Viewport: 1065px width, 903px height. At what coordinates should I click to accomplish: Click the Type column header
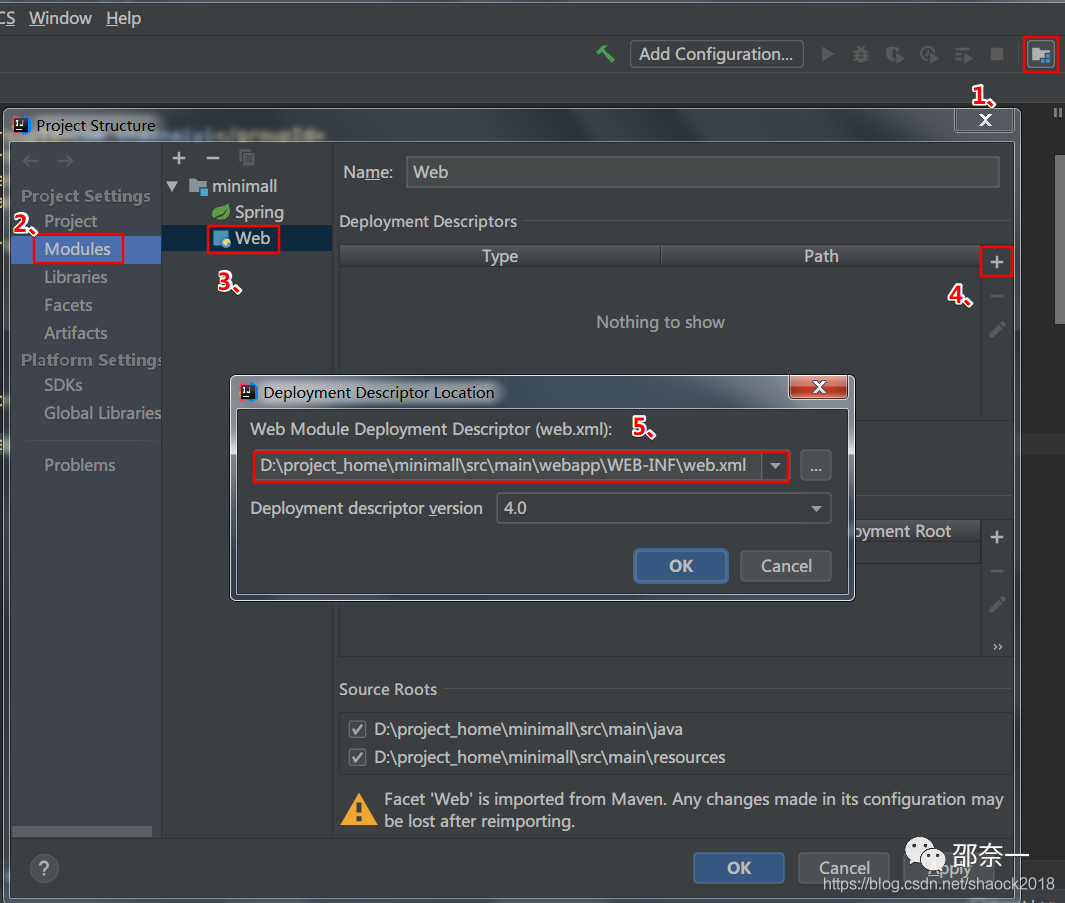(x=500, y=256)
